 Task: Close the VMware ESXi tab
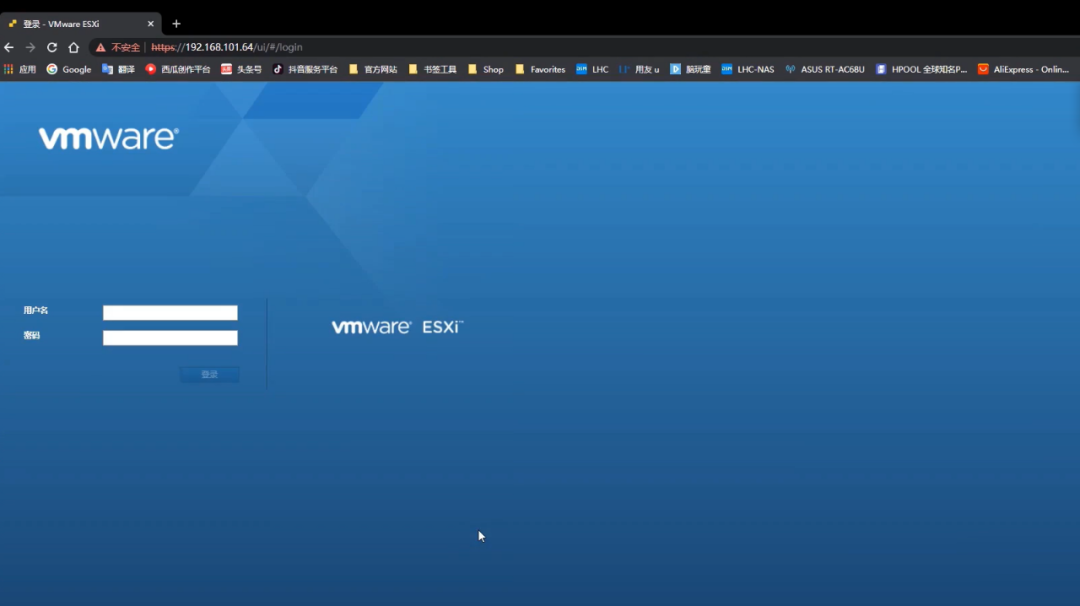coord(150,23)
